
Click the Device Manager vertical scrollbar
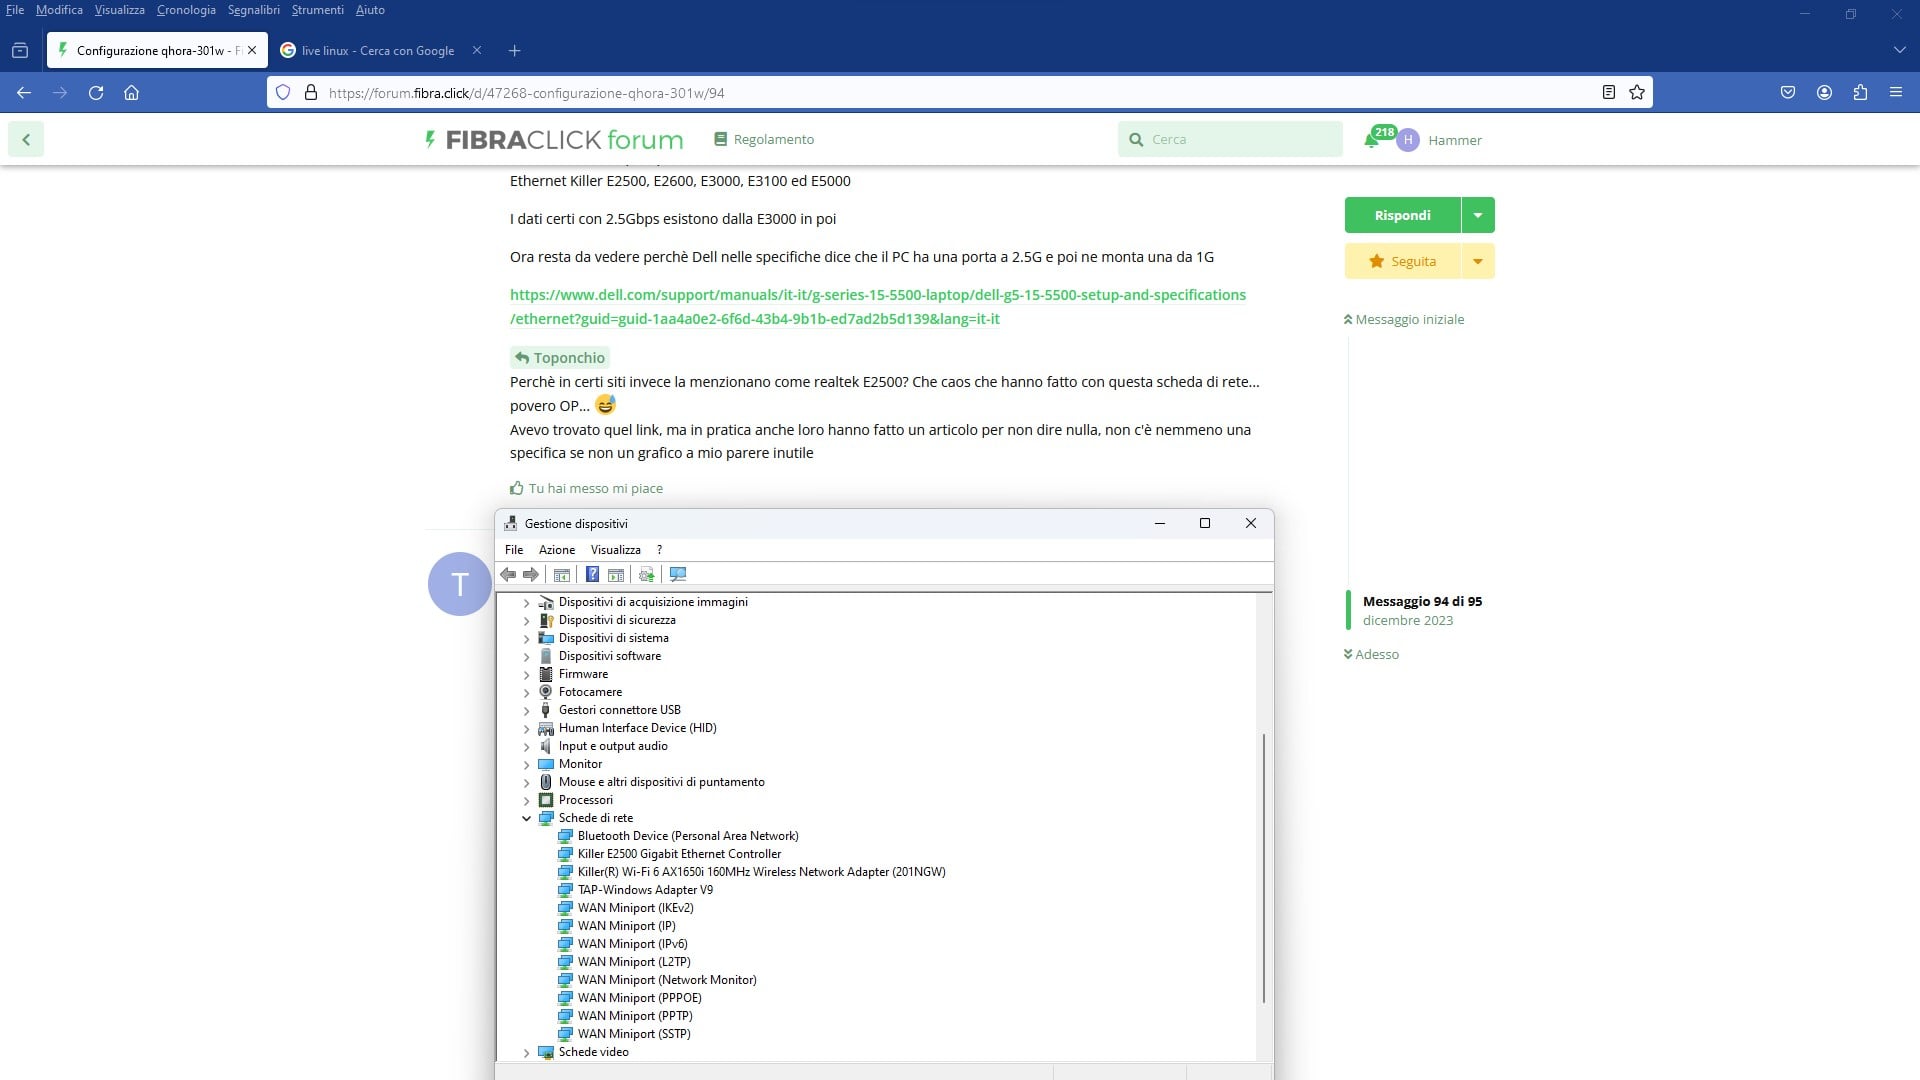[1264, 868]
